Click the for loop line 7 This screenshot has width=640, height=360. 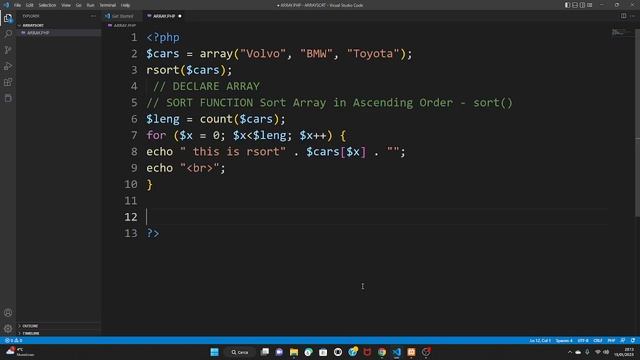246,135
